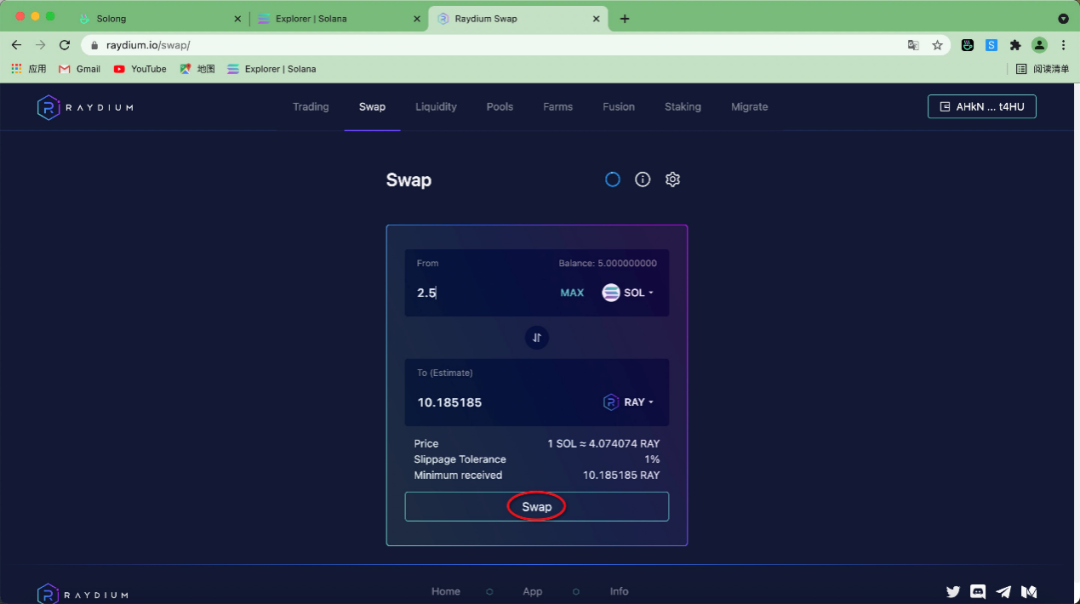Viewport: 1080px width, 604px height.
Task: Reload the page
Action: click(x=65, y=45)
